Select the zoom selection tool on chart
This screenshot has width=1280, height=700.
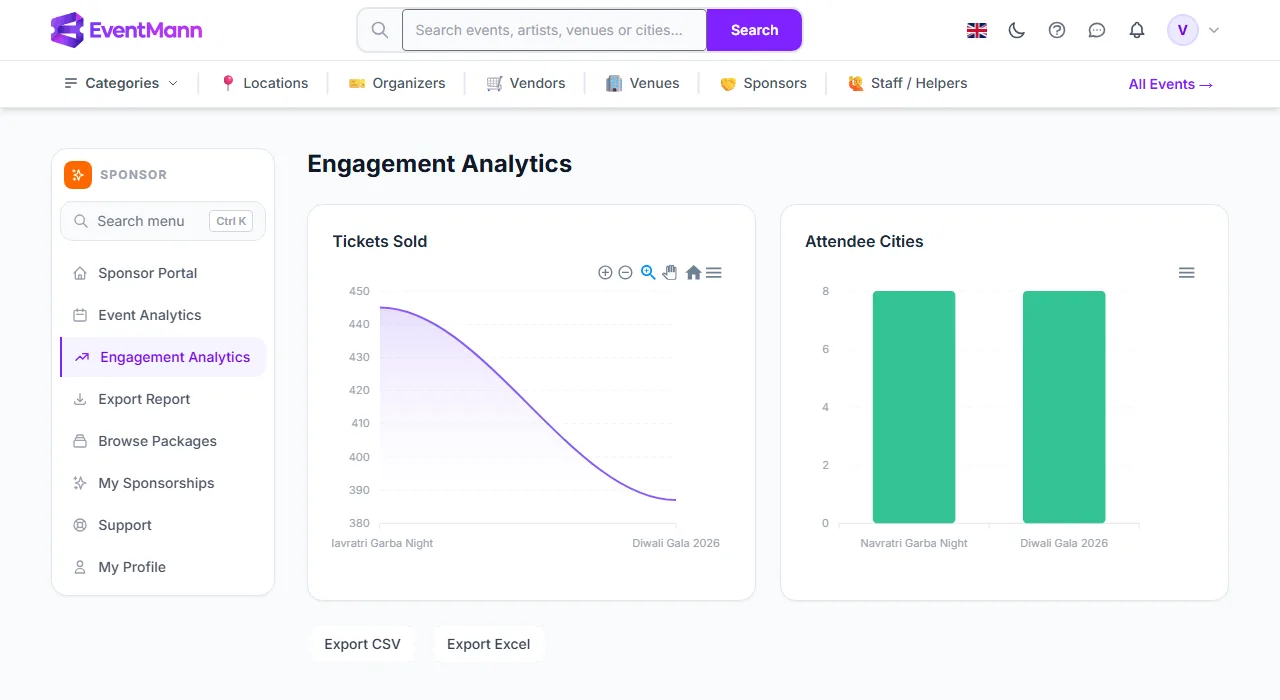click(x=648, y=272)
